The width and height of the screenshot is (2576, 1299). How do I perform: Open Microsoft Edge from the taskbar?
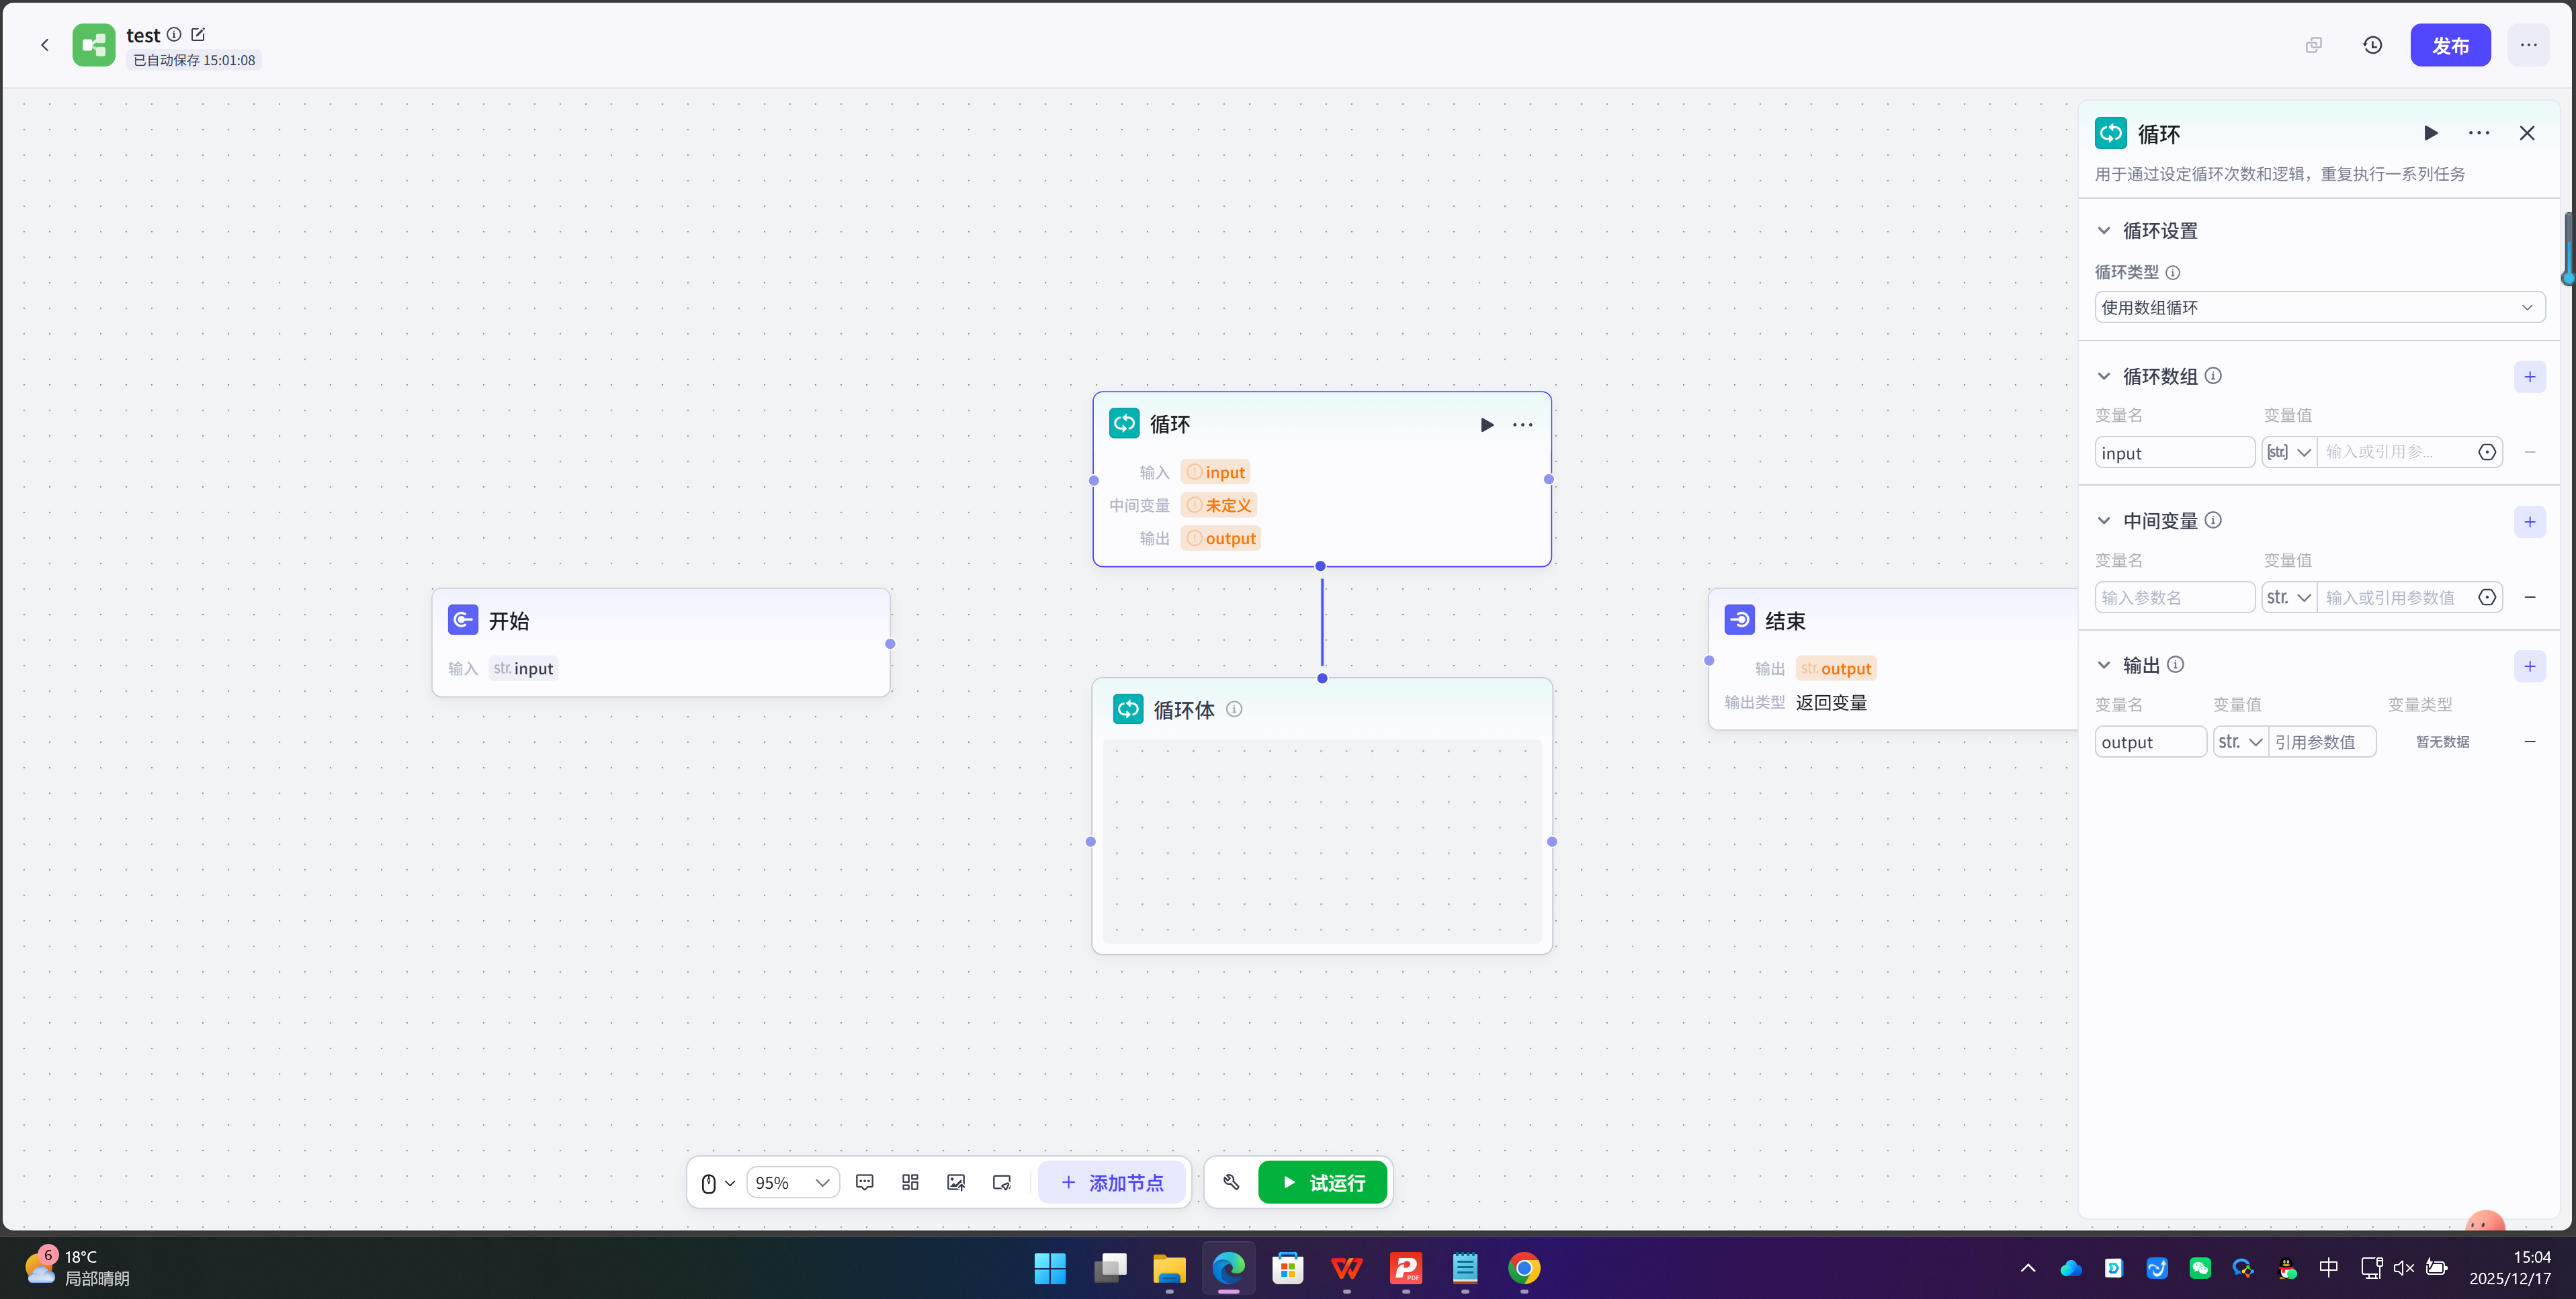(1228, 1268)
